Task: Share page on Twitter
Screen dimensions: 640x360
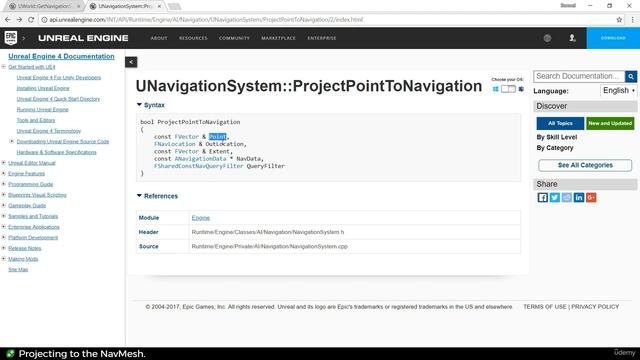Action: pyautogui.click(x=555, y=198)
